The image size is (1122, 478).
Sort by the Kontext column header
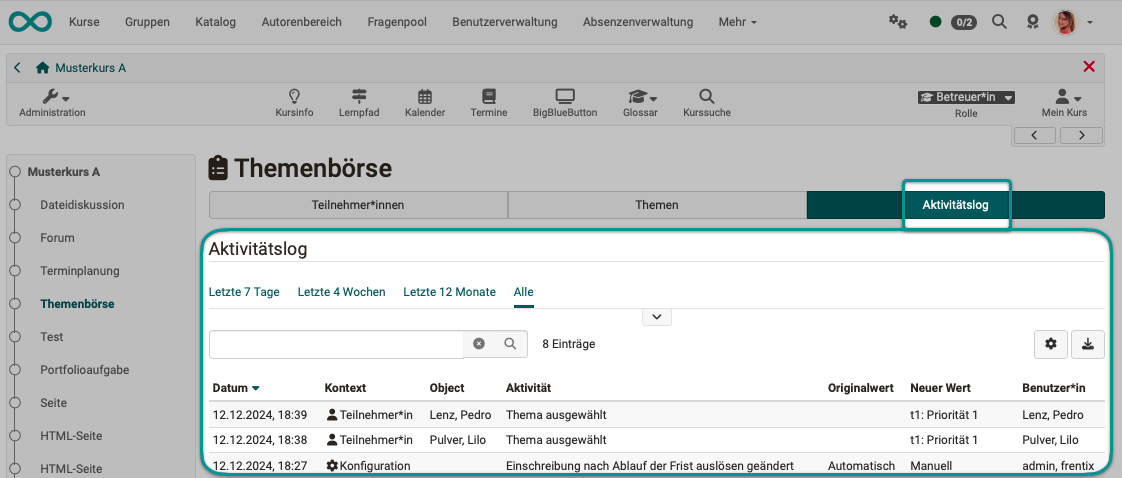(x=345, y=388)
